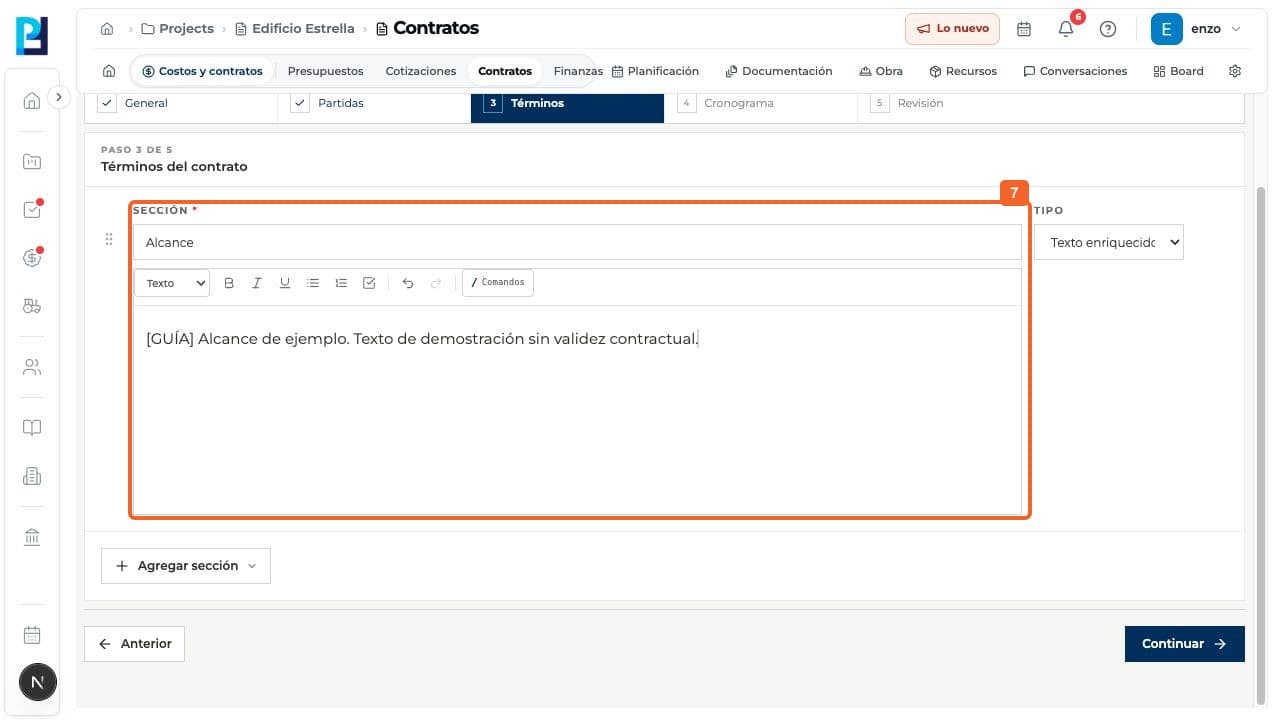The height and width of the screenshot is (720, 1280).
Task: Open the folder chart icon in the sidebar
Action: point(32,161)
